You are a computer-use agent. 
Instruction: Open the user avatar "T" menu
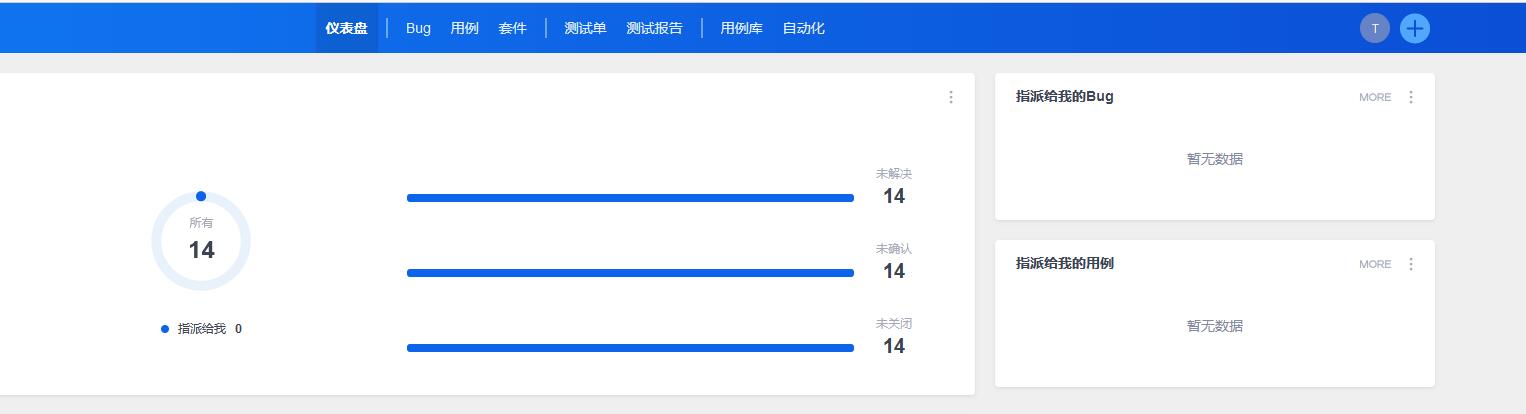[x=1375, y=29]
